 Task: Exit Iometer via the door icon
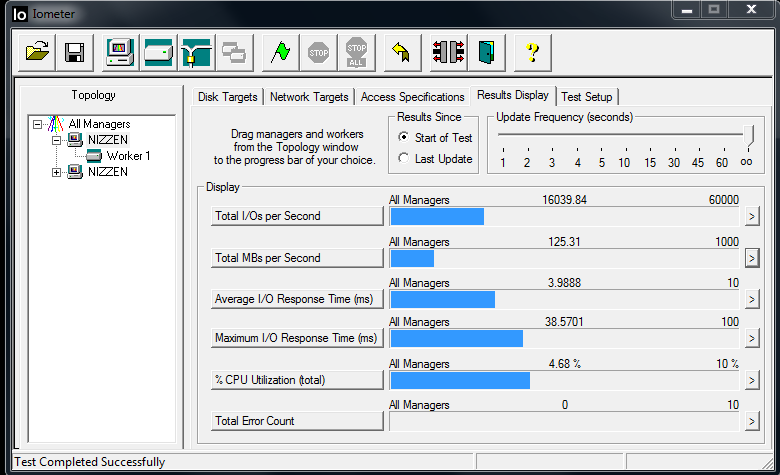point(486,52)
